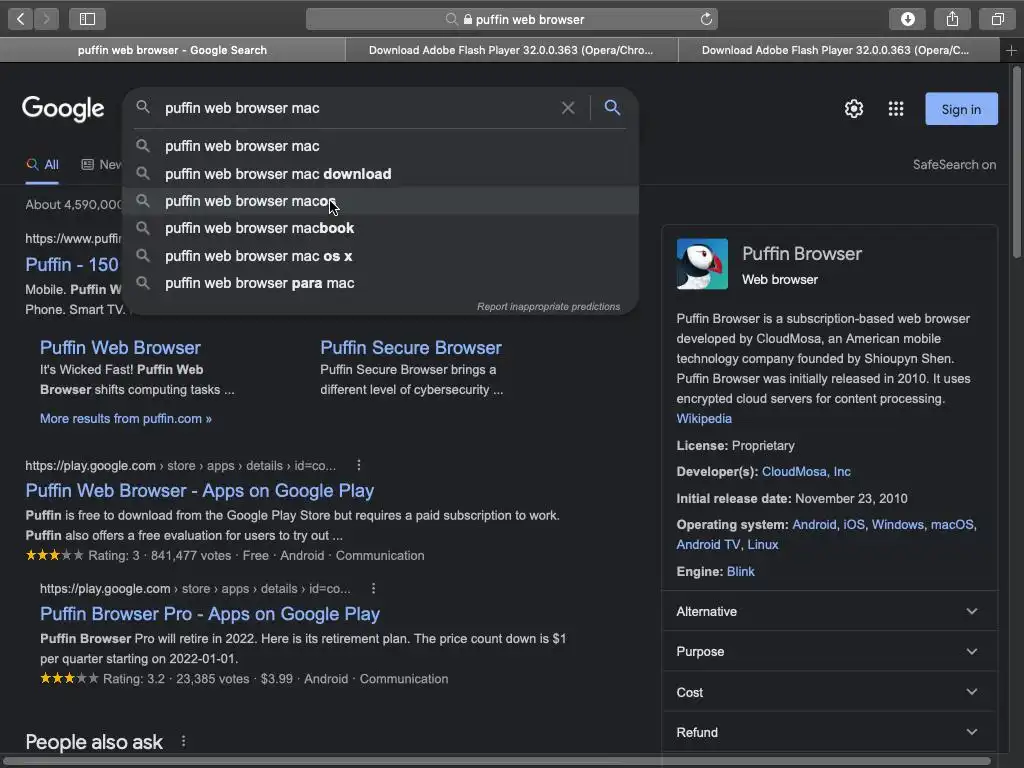Toggle the Safari sidebar button
The height and width of the screenshot is (768, 1024).
(x=88, y=19)
